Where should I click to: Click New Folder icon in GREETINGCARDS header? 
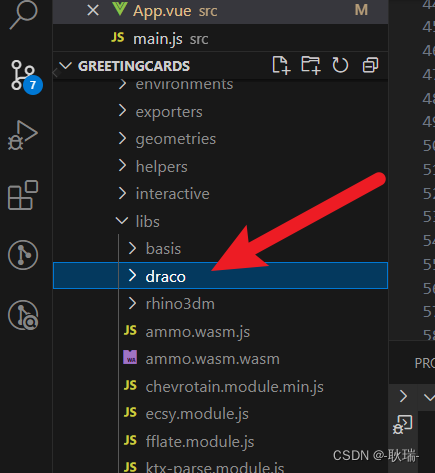[311, 65]
